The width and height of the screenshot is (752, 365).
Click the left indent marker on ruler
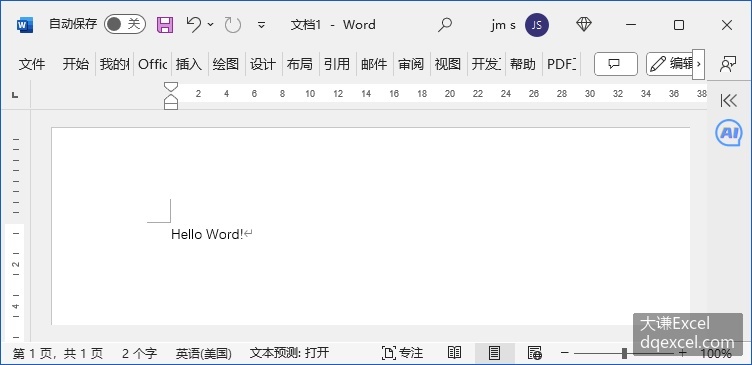coord(171,106)
